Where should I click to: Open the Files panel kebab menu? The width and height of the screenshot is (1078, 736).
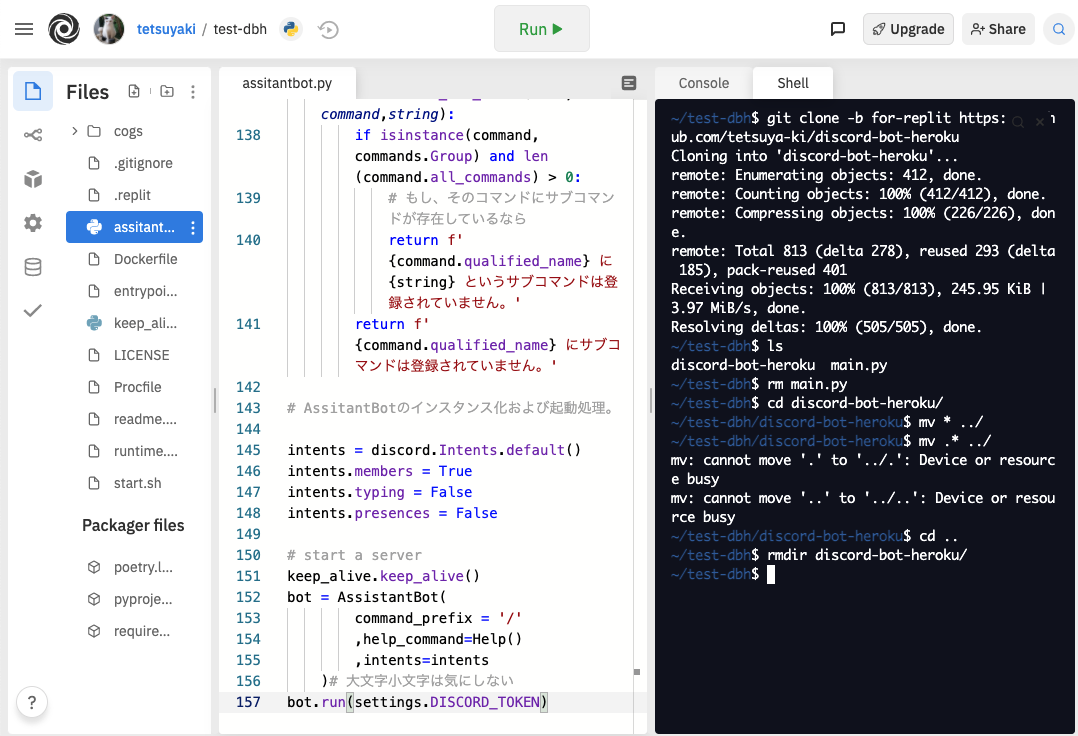coord(193,91)
